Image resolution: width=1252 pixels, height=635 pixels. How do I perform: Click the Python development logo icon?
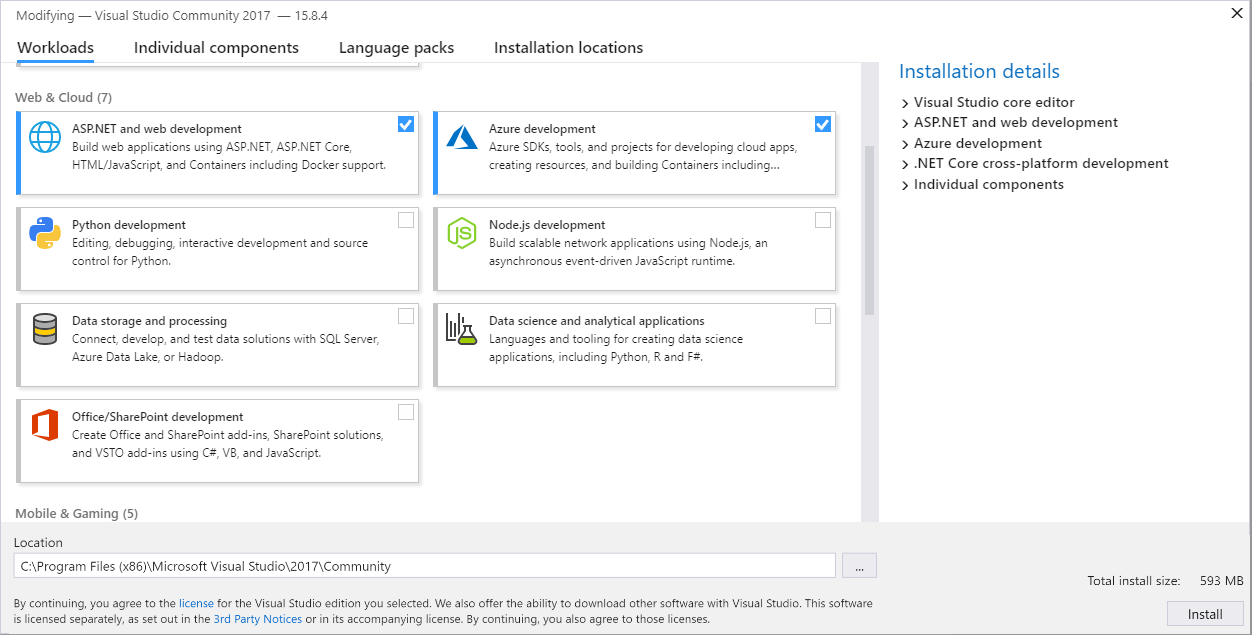click(45, 232)
